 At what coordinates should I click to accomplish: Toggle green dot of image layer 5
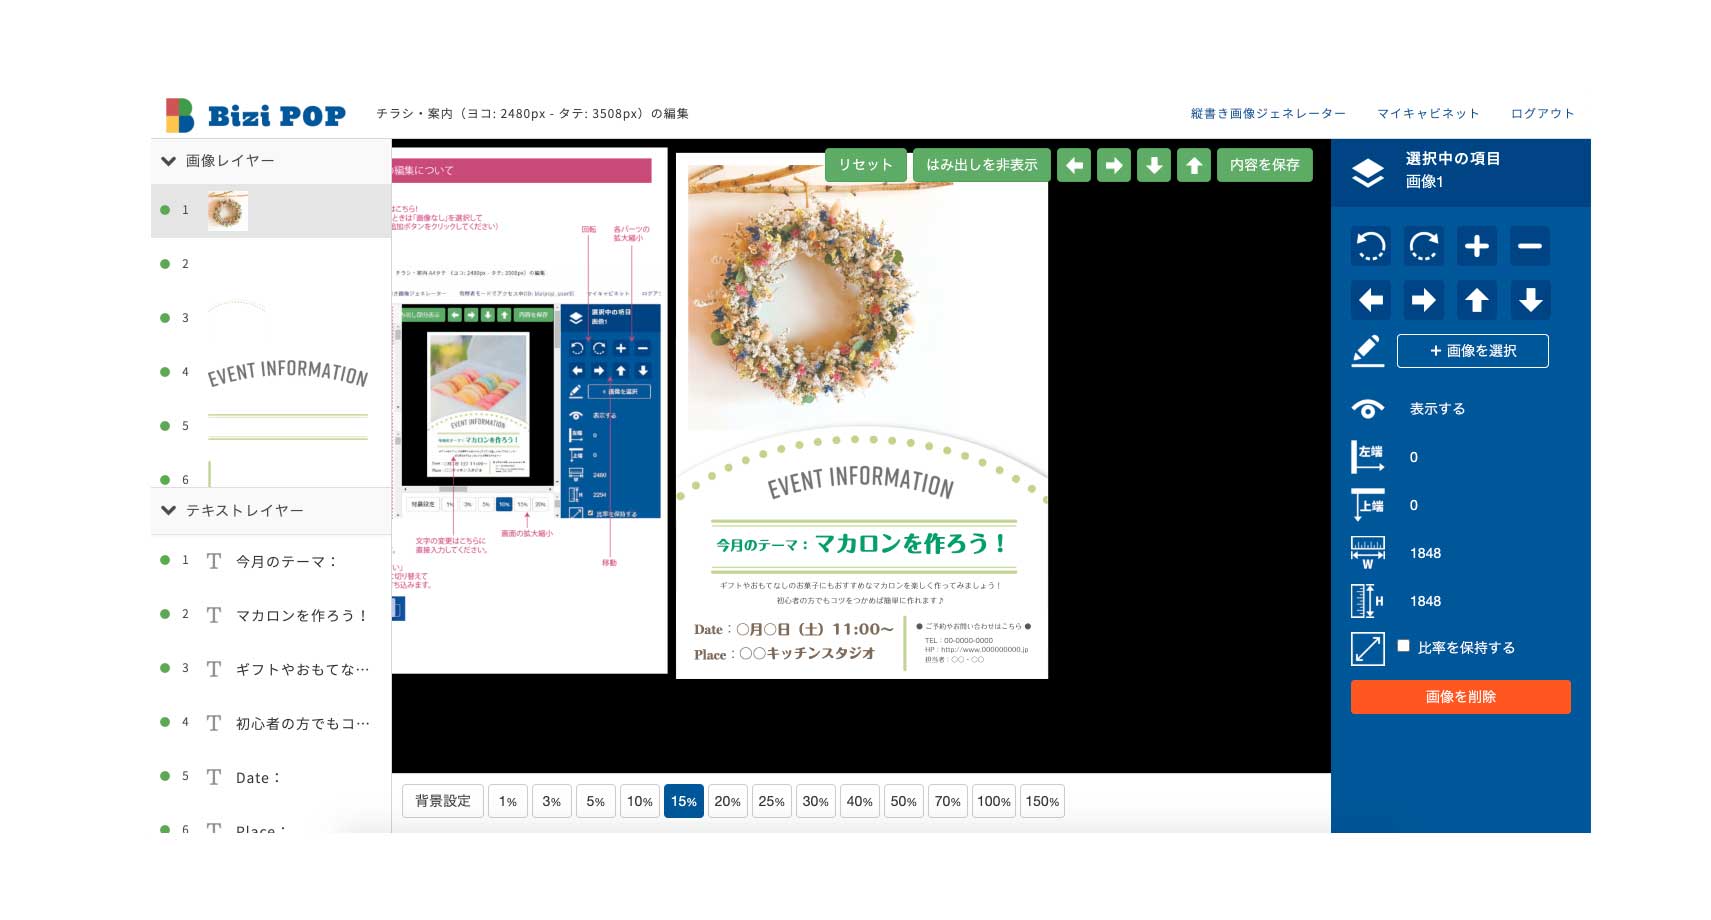click(x=165, y=426)
